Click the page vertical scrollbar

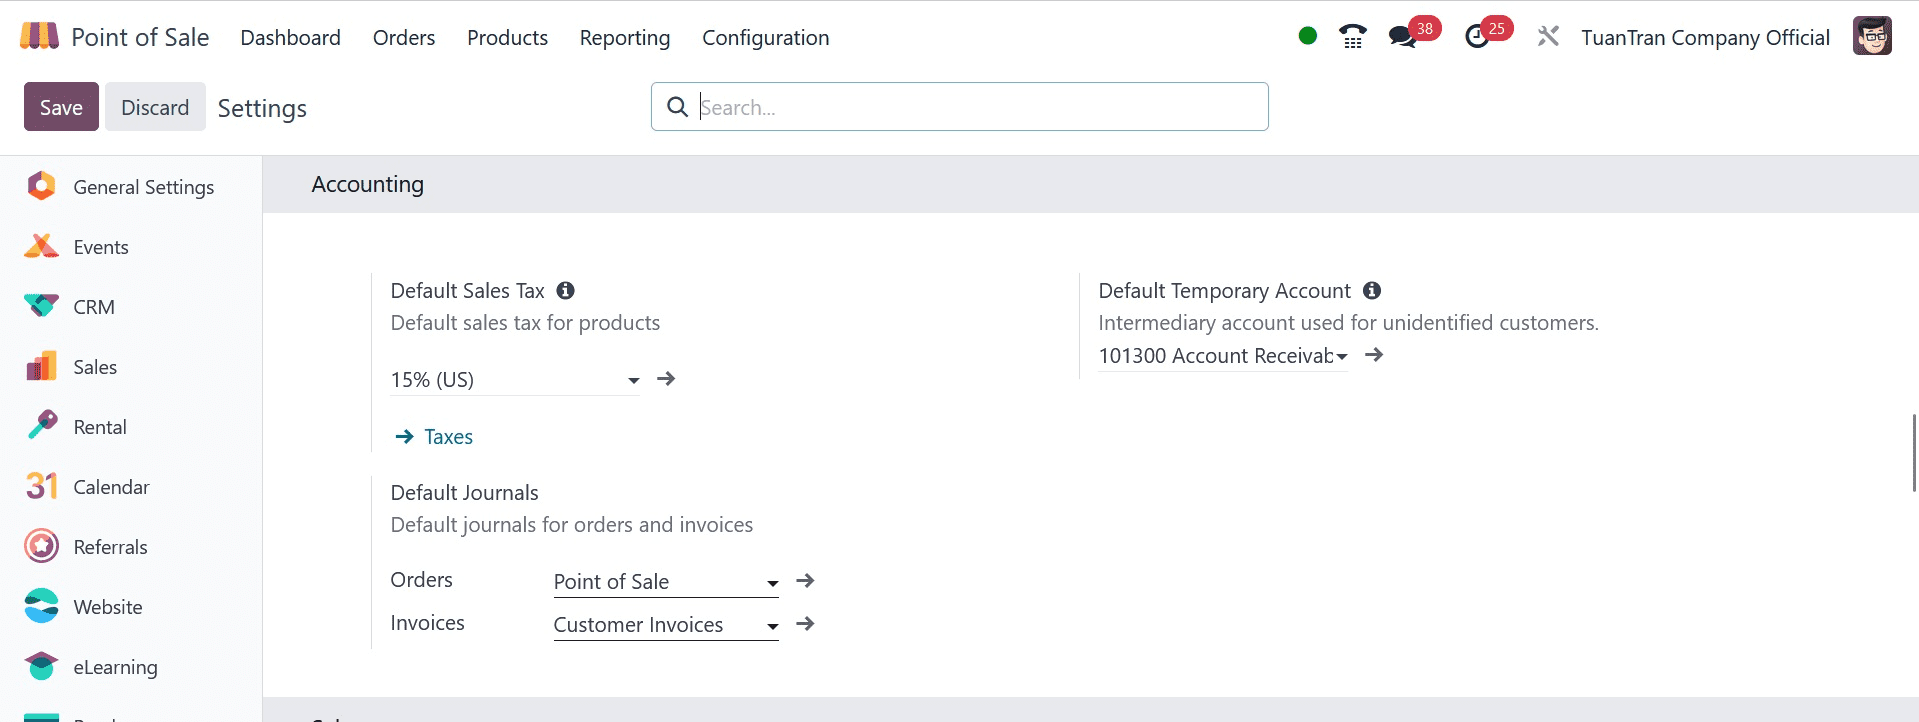[1914, 452]
